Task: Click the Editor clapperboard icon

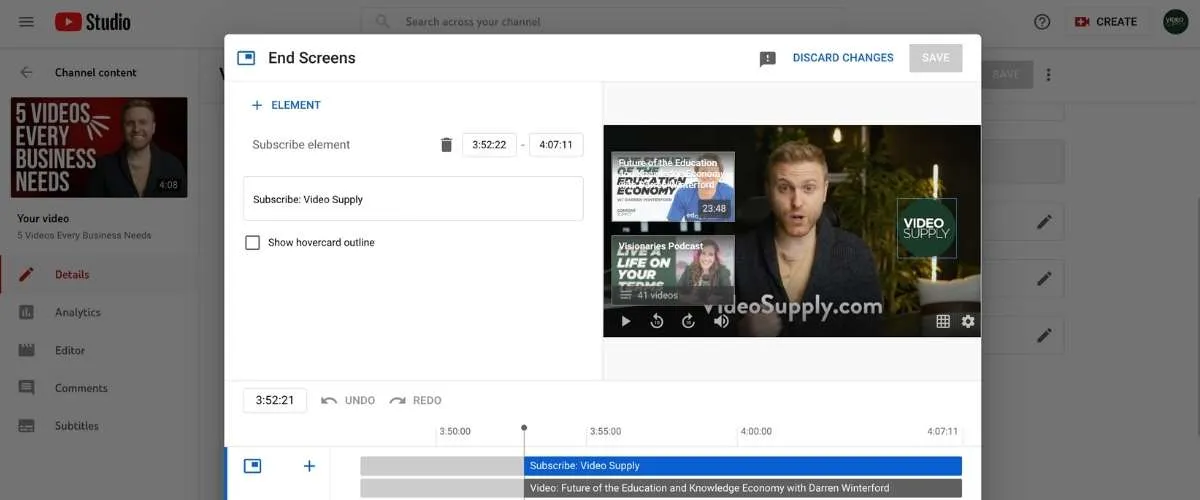Action: [27, 350]
